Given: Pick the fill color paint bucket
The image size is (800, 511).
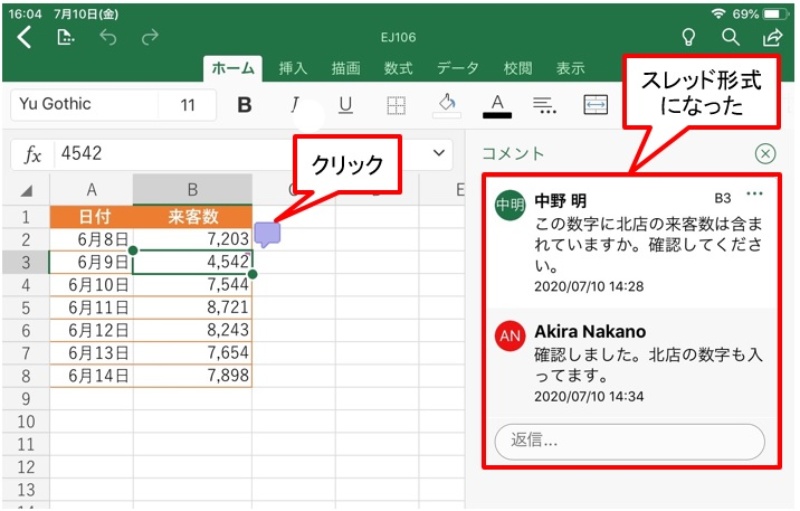Looking at the screenshot, I should [448, 104].
